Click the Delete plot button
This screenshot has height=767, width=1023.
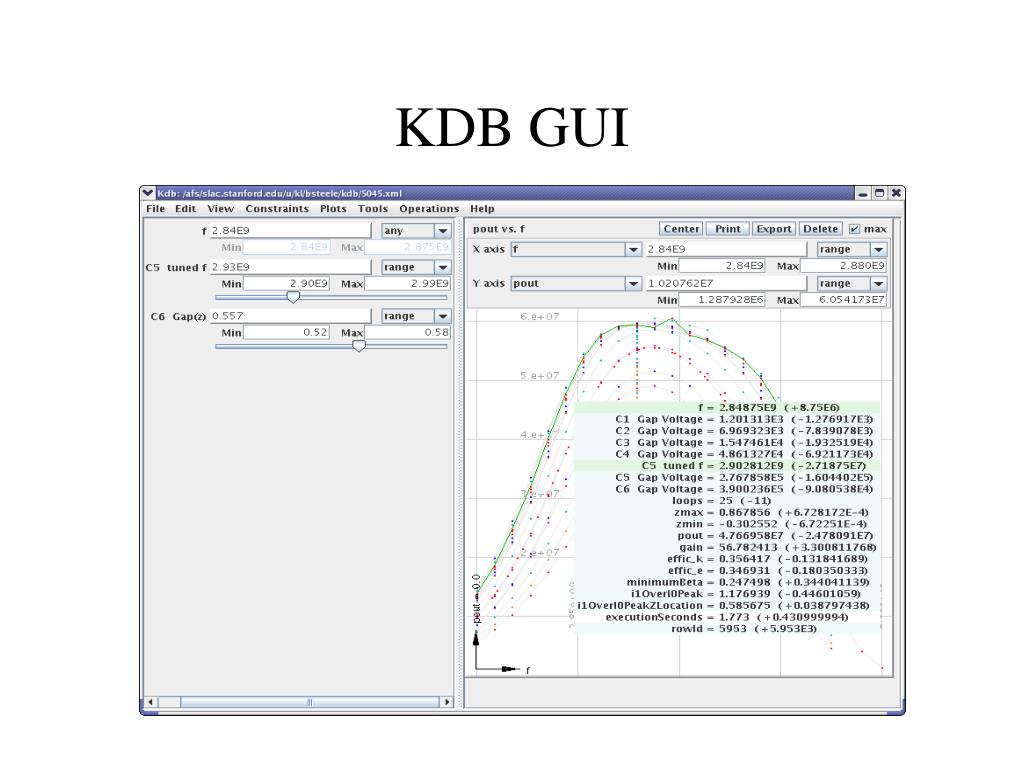pos(820,229)
